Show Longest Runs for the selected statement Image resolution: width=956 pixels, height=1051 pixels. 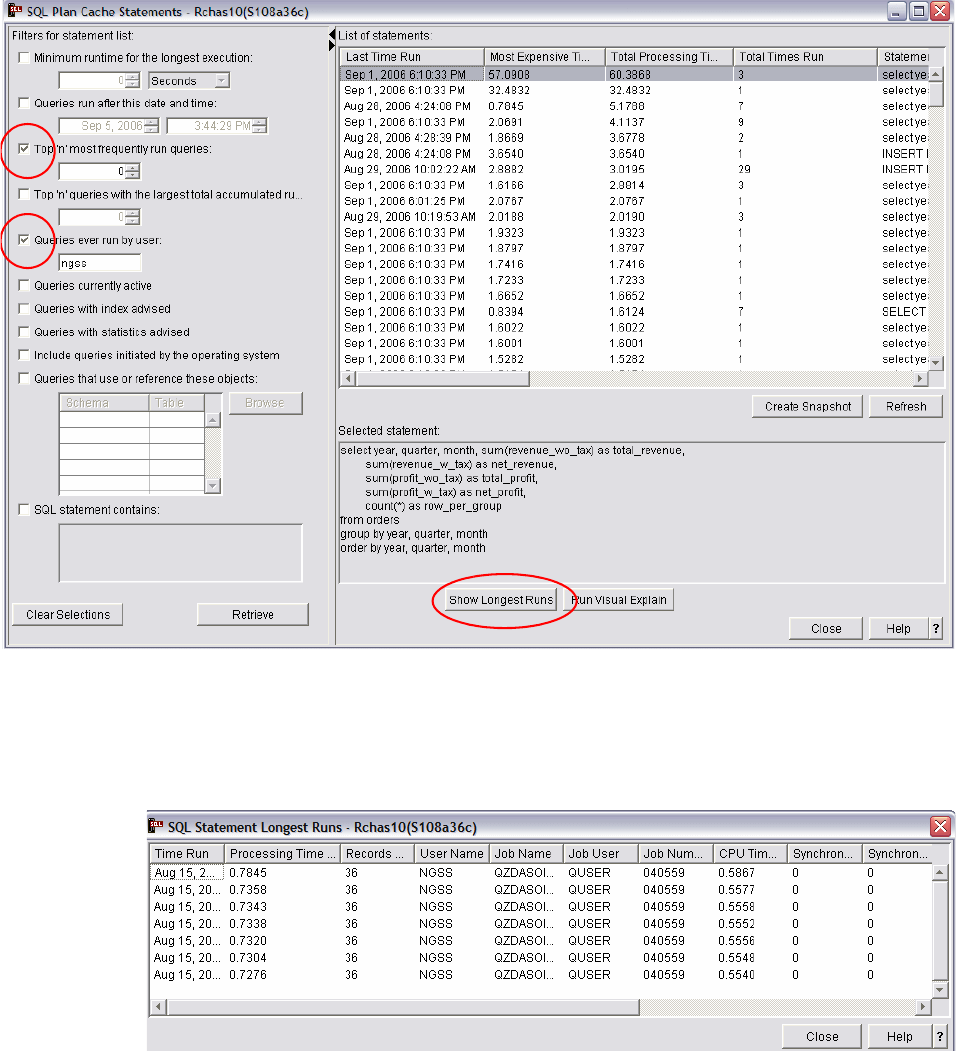point(500,600)
